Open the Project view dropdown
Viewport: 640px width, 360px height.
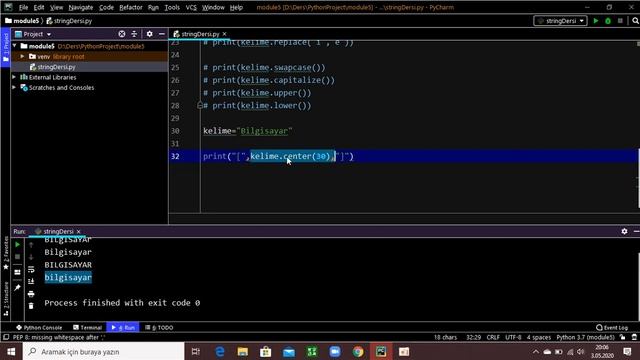(33, 34)
